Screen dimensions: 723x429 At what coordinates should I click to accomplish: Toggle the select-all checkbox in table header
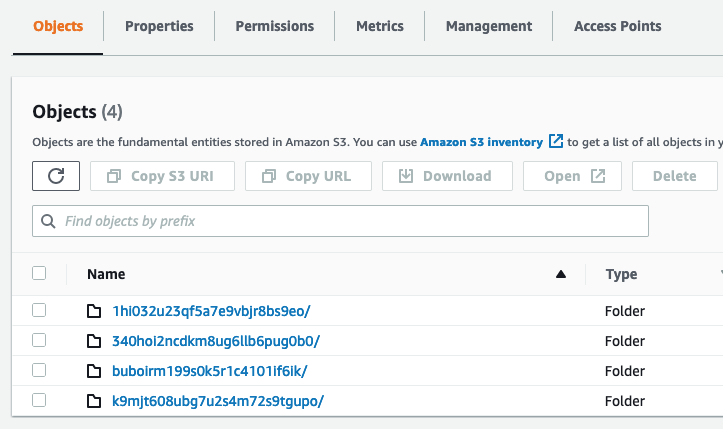click(39, 273)
